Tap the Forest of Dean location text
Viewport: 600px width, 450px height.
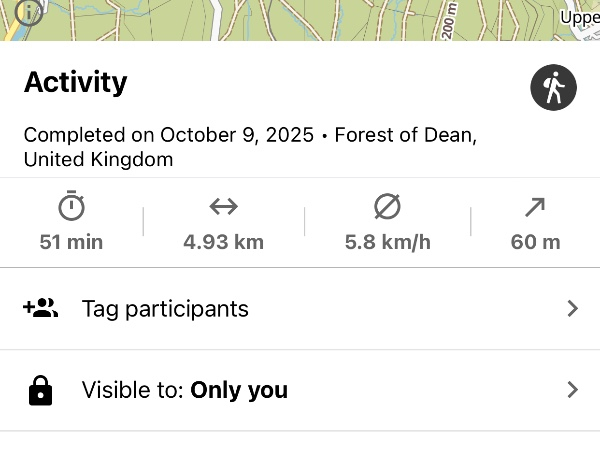tap(400, 135)
